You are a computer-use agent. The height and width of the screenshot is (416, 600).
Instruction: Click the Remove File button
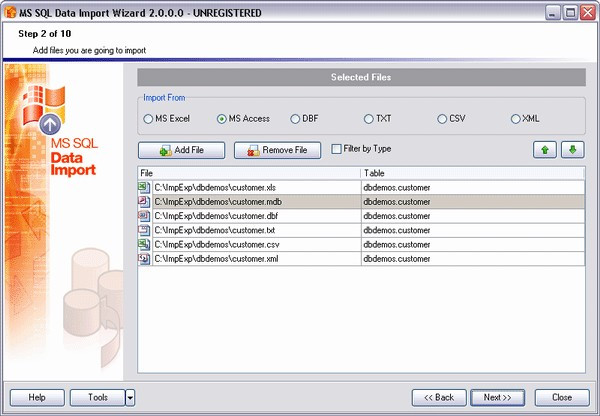tap(277, 150)
